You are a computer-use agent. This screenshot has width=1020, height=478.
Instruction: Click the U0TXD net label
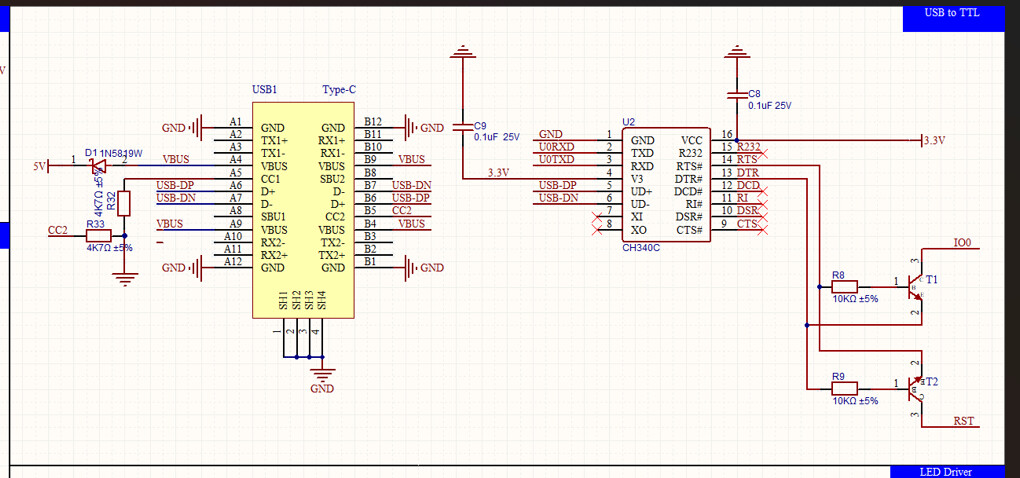click(x=556, y=160)
